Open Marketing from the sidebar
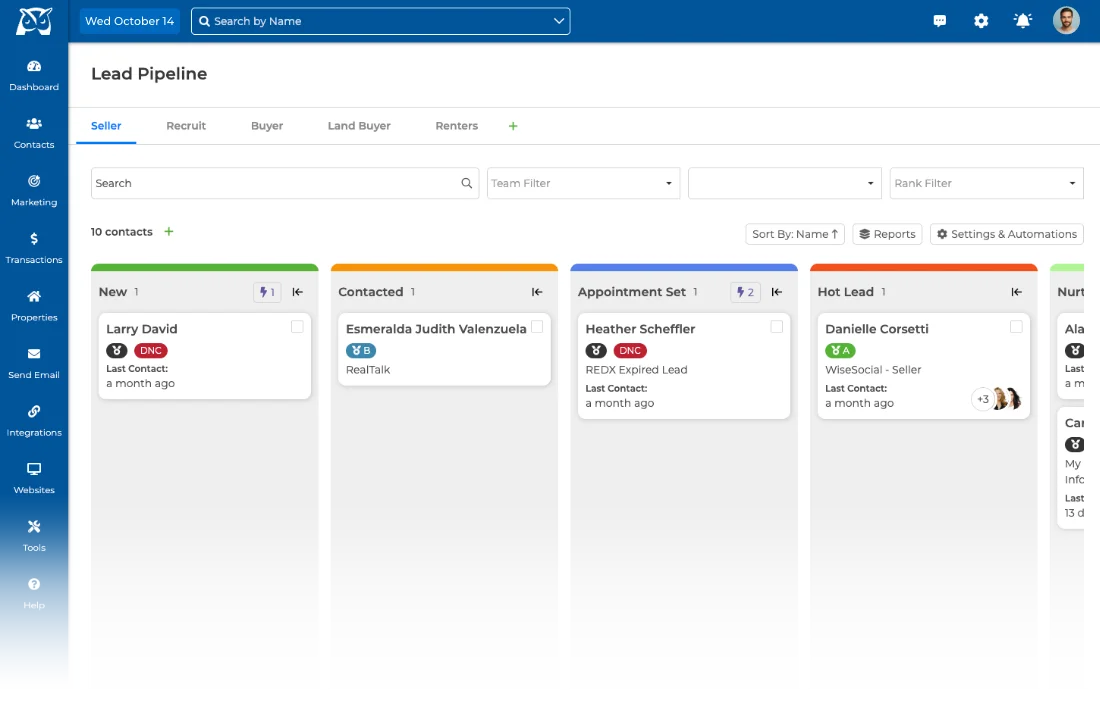Screen dimensions: 1100x702 [x=34, y=191]
